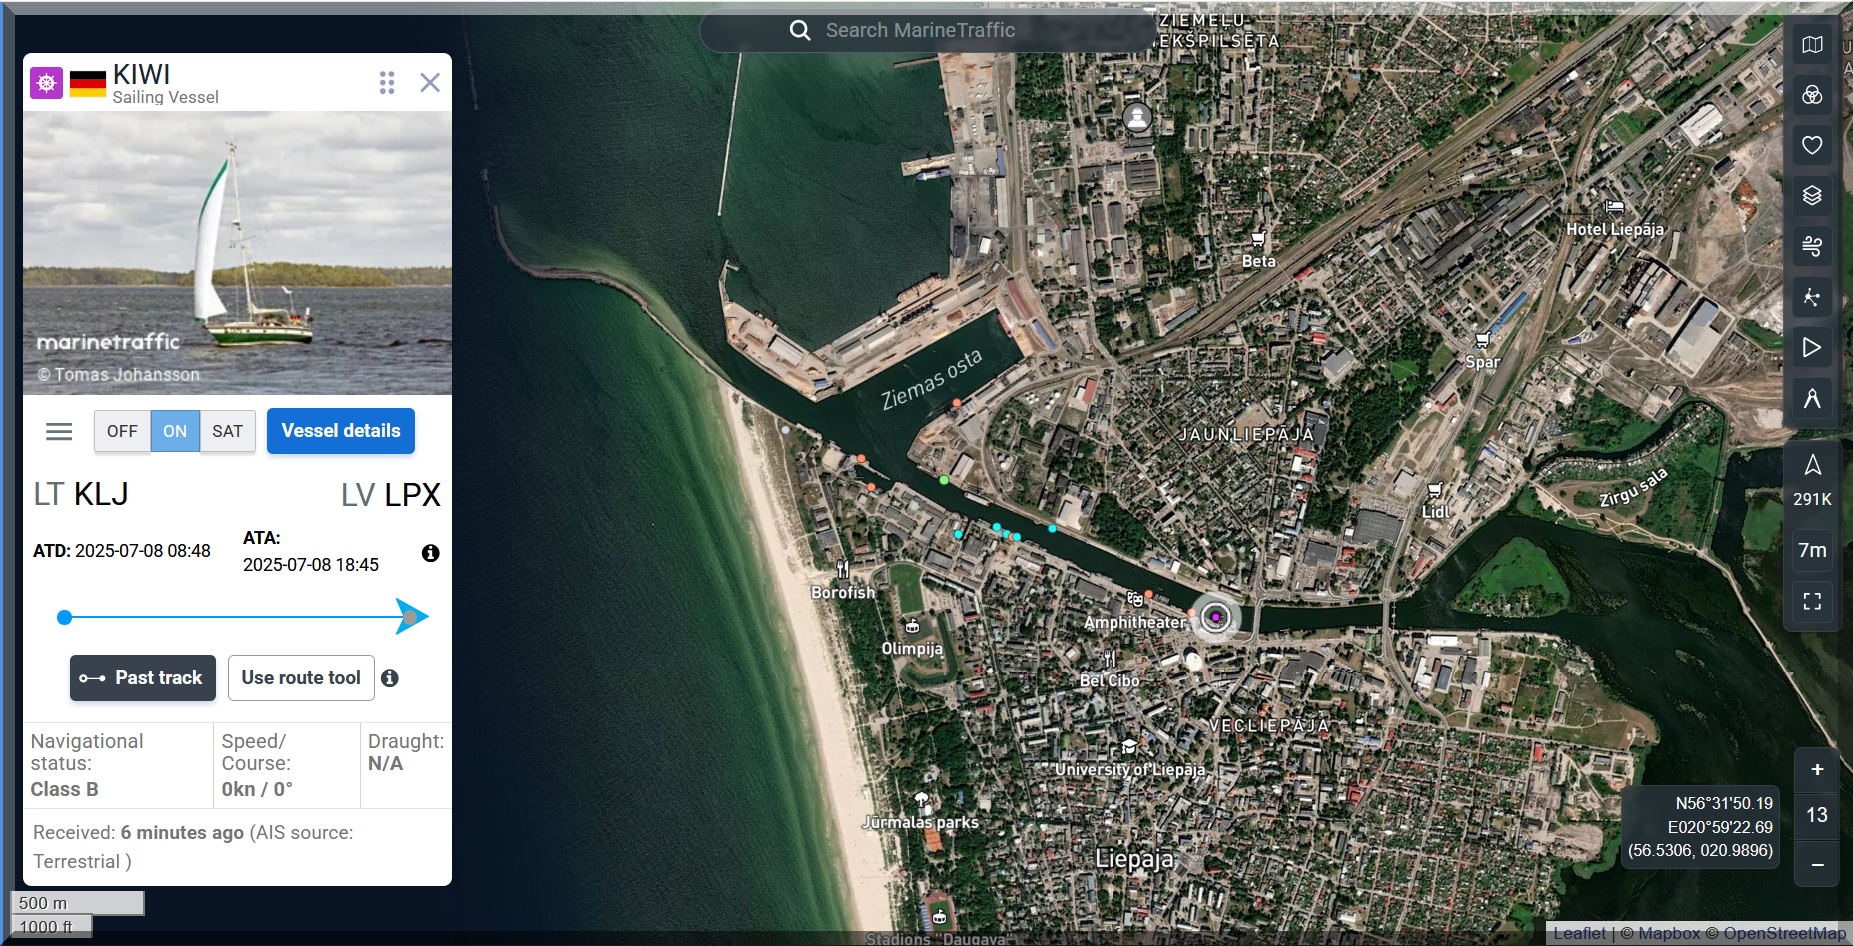This screenshot has height=946, width=1853.
Task: Show ATA info tooltip icon
Action: tap(430, 553)
